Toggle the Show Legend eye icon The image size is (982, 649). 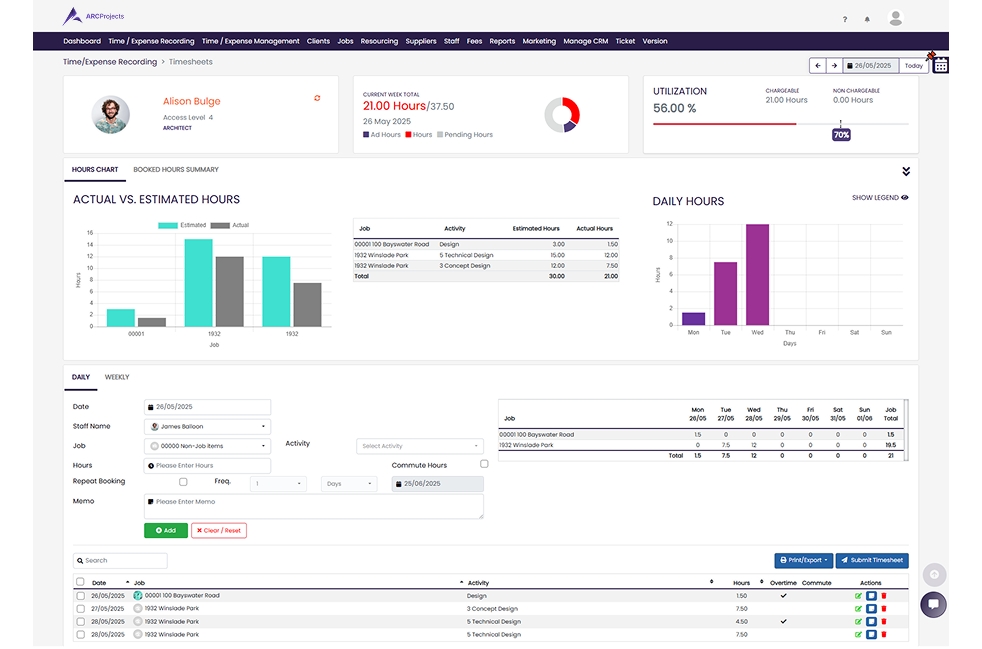pos(904,198)
